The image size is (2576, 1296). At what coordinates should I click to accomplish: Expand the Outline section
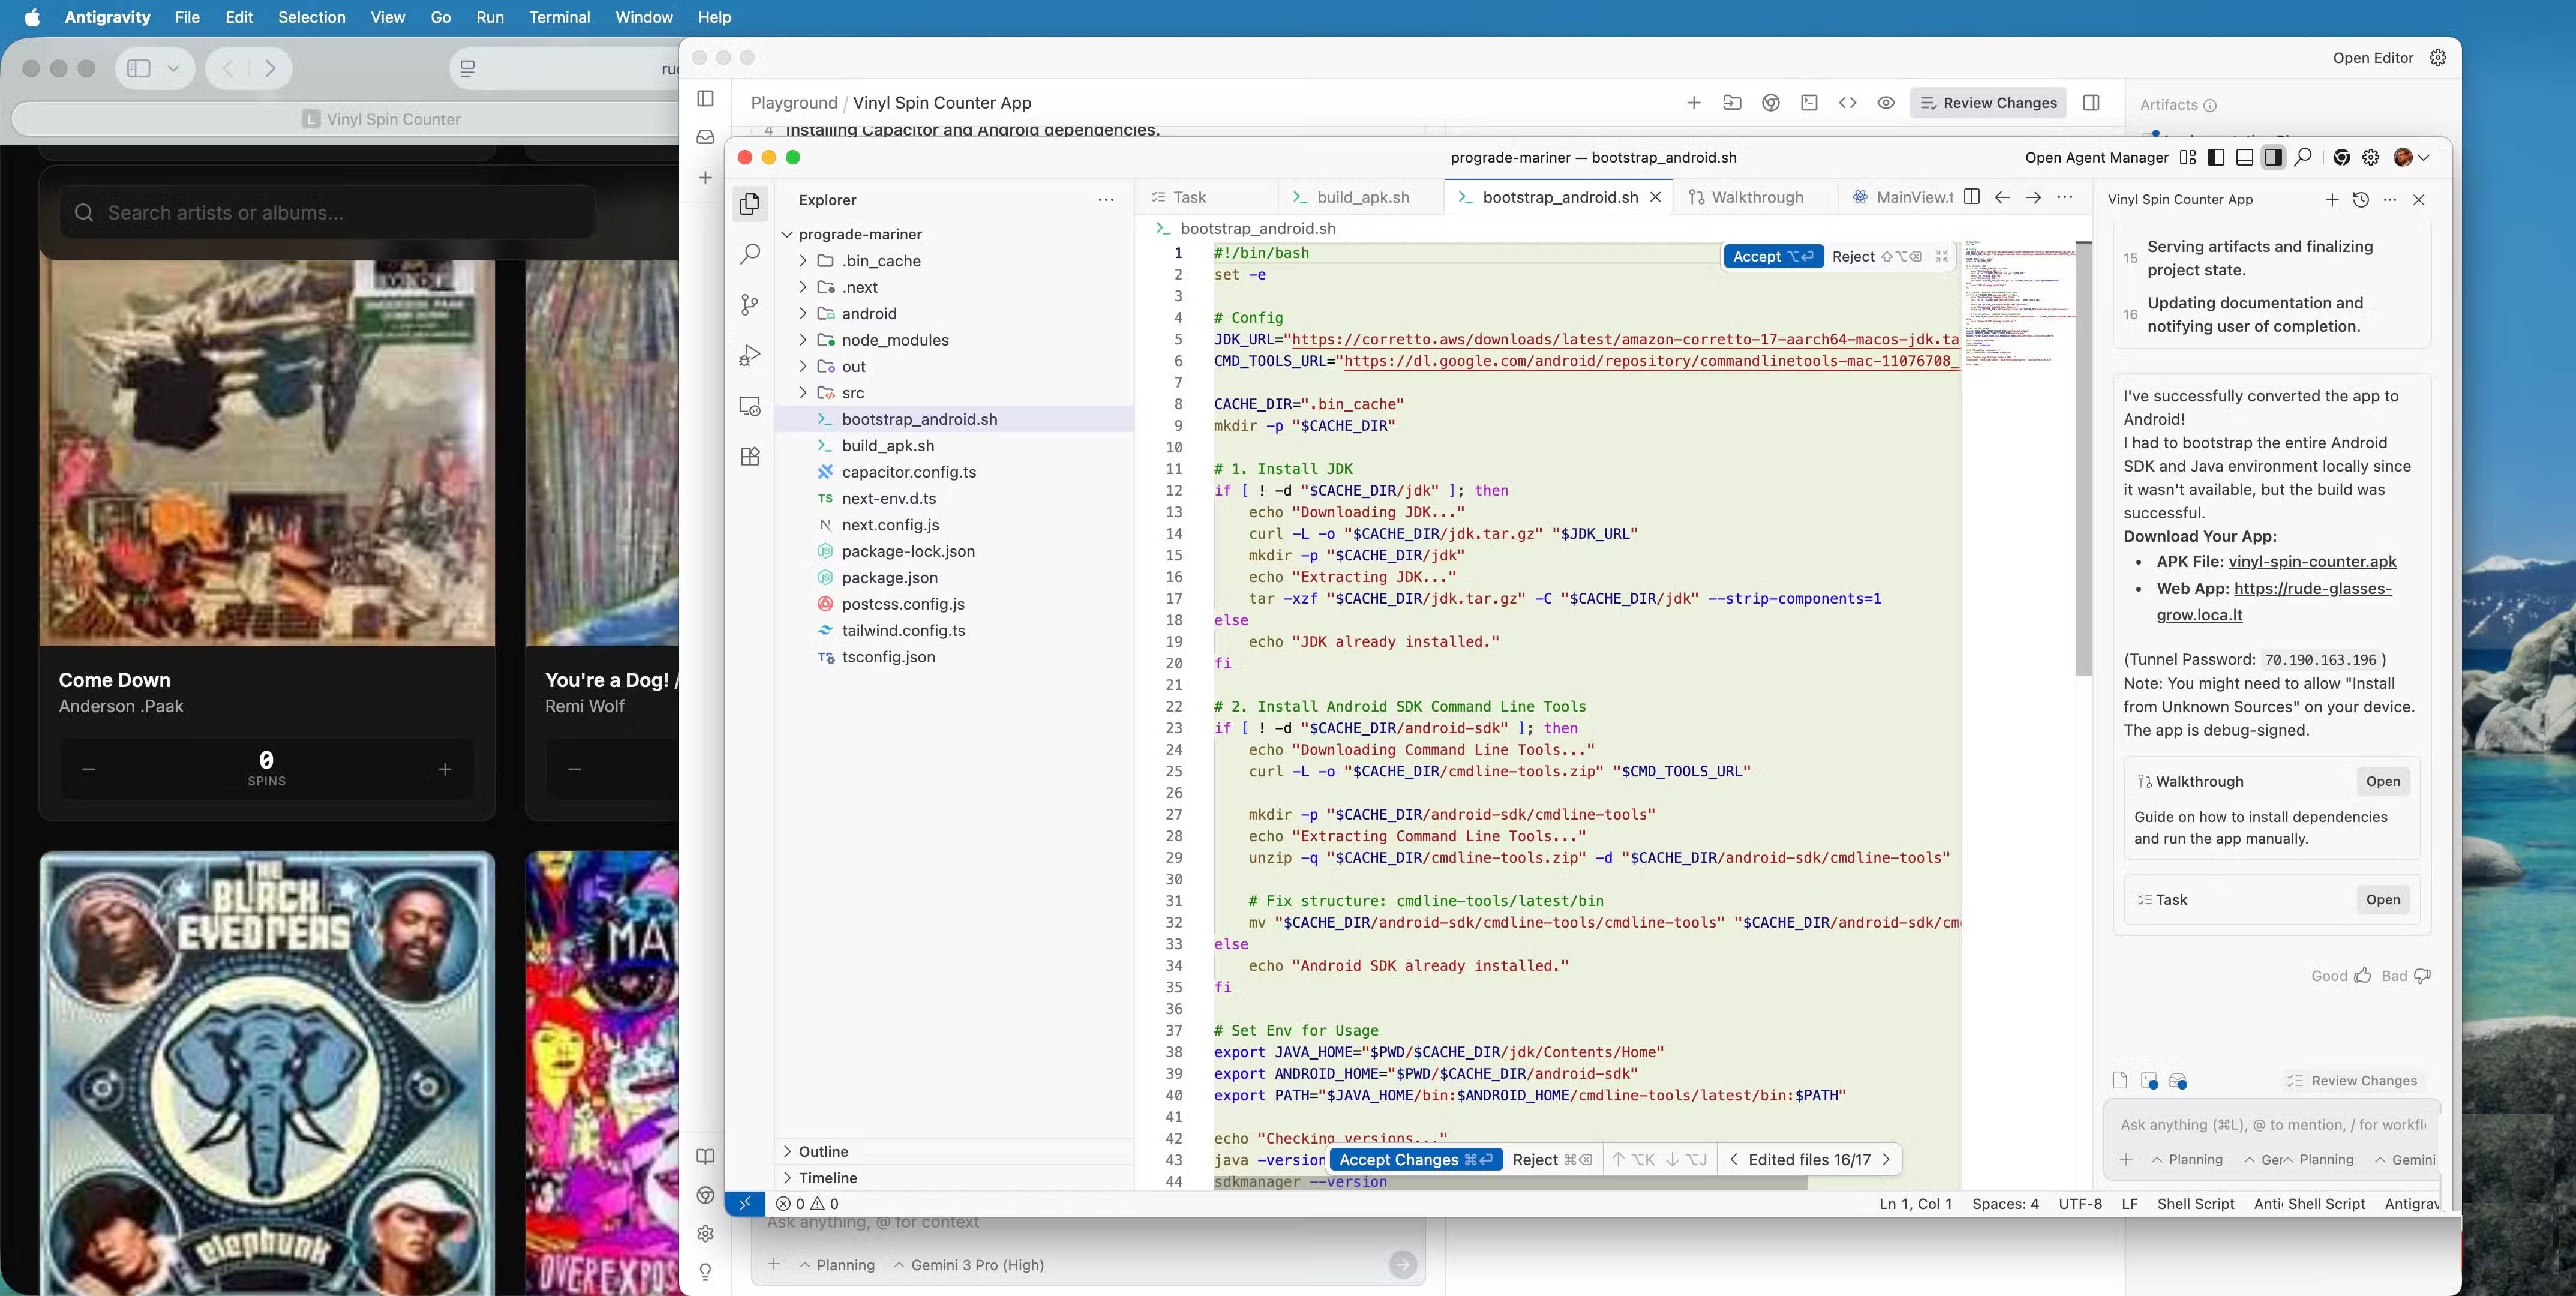coord(823,1151)
